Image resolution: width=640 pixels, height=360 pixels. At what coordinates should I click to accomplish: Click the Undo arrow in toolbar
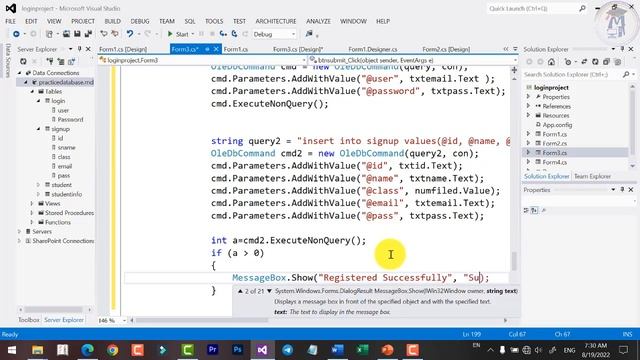[x=129, y=34]
